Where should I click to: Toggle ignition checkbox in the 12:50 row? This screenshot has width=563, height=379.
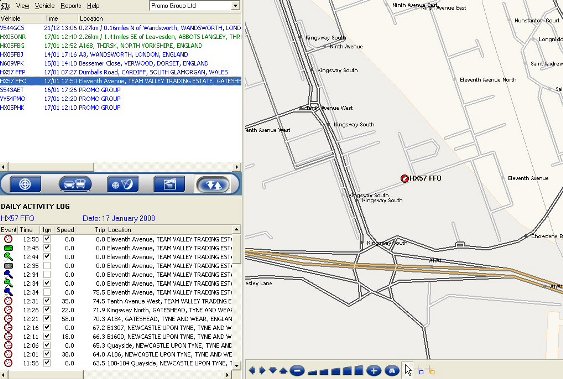(47, 239)
